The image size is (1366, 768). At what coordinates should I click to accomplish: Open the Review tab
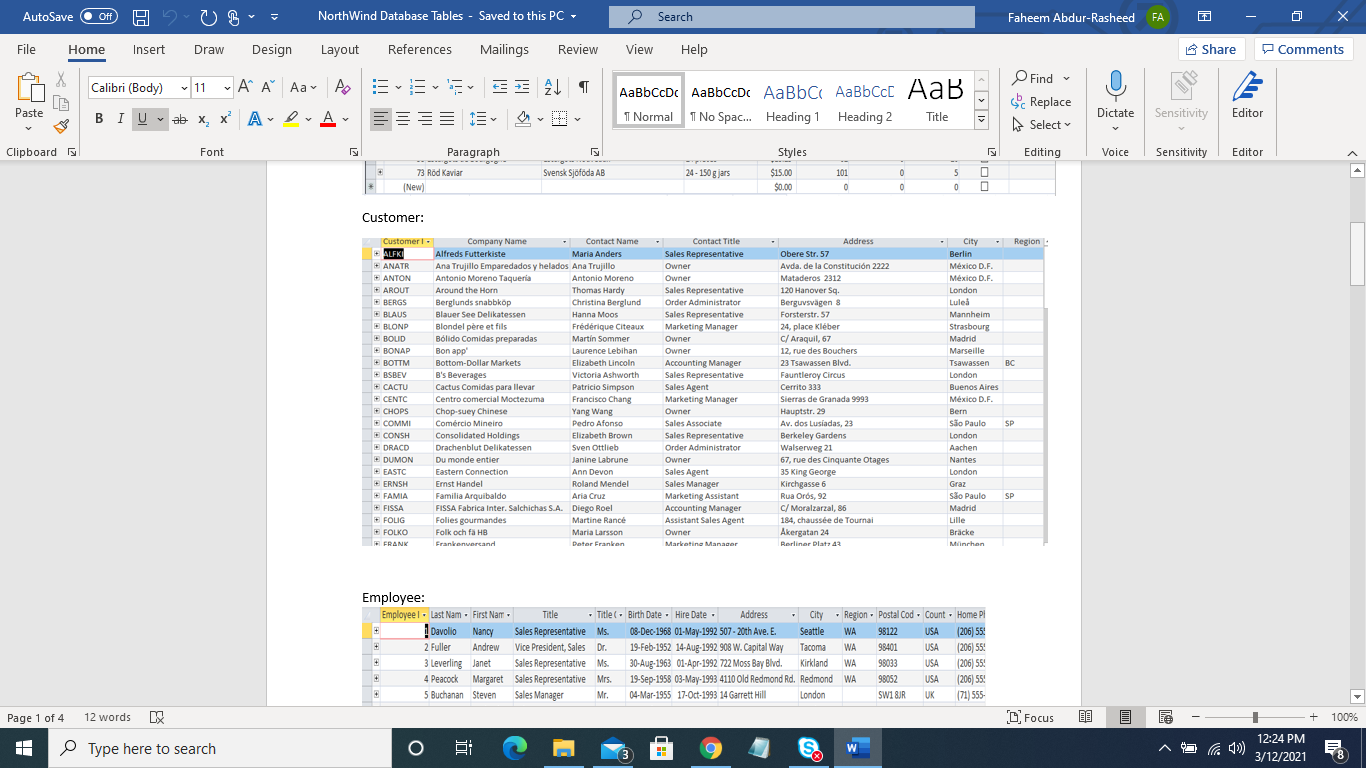click(578, 49)
